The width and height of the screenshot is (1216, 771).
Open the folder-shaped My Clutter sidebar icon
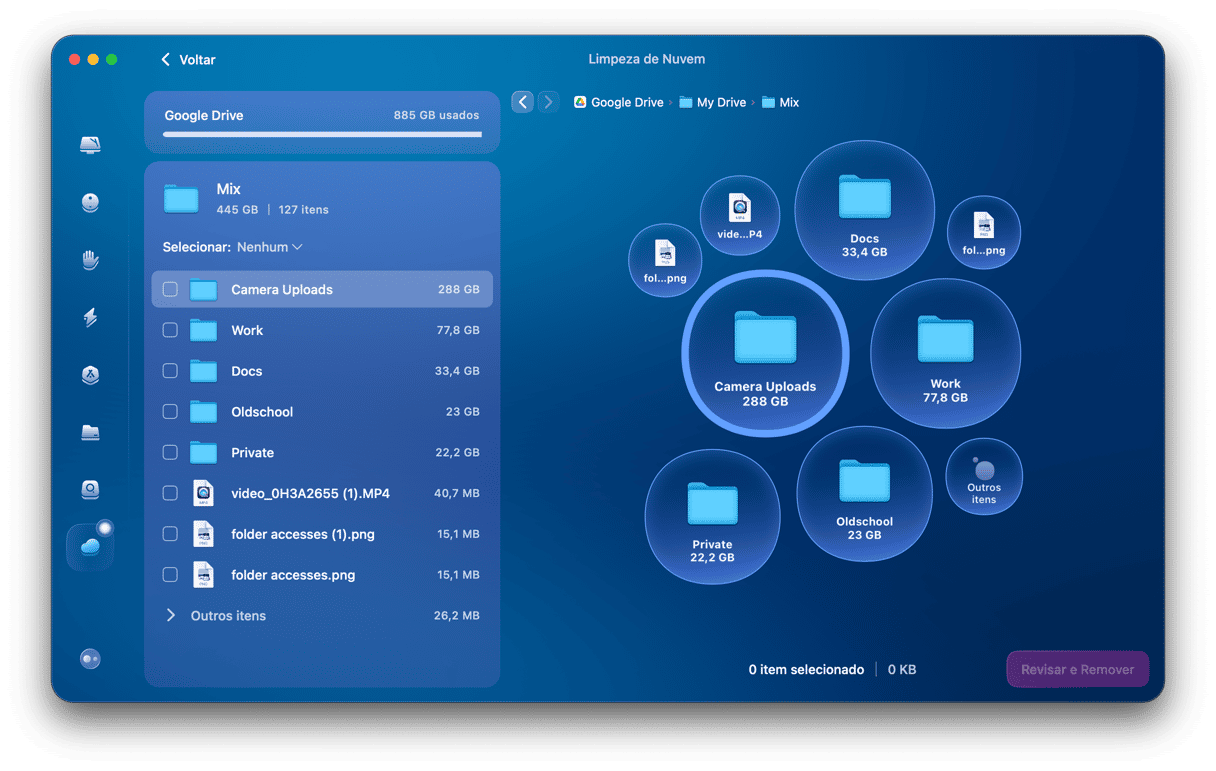[x=90, y=432]
